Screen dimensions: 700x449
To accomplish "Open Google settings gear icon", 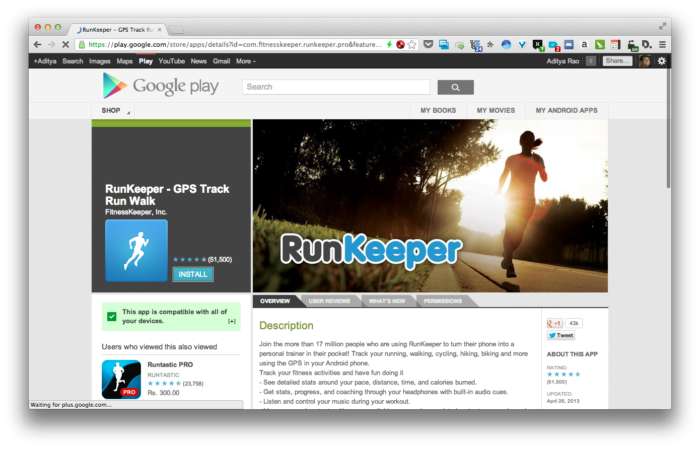I will coord(661,61).
